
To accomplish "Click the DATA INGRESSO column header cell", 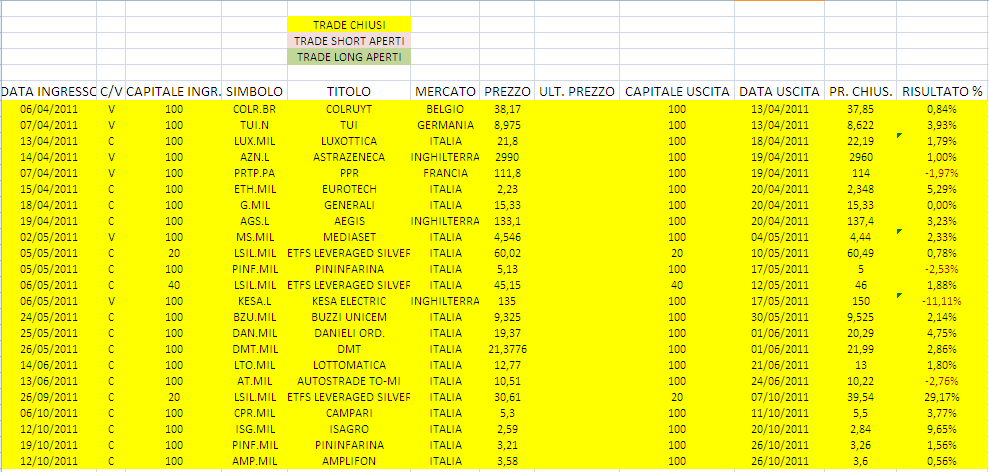I will [48, 91].
